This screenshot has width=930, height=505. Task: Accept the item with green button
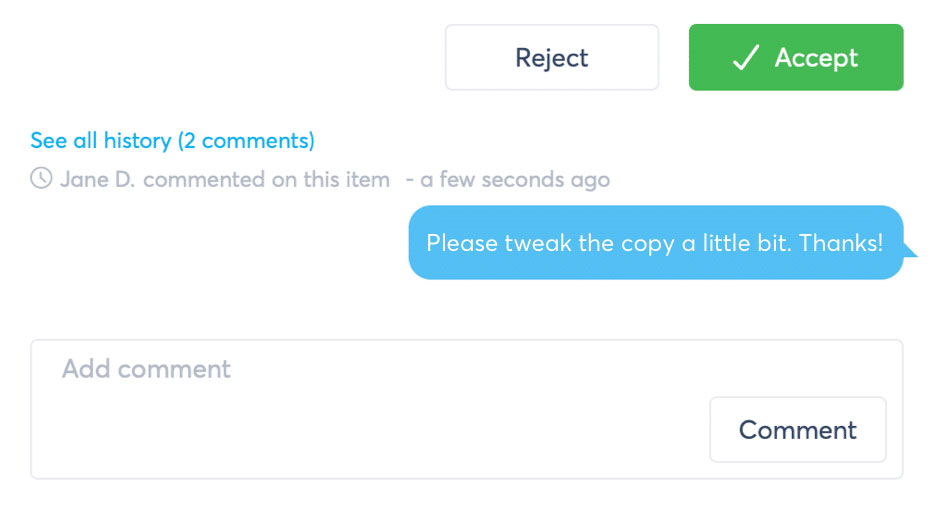click(796, 58)
